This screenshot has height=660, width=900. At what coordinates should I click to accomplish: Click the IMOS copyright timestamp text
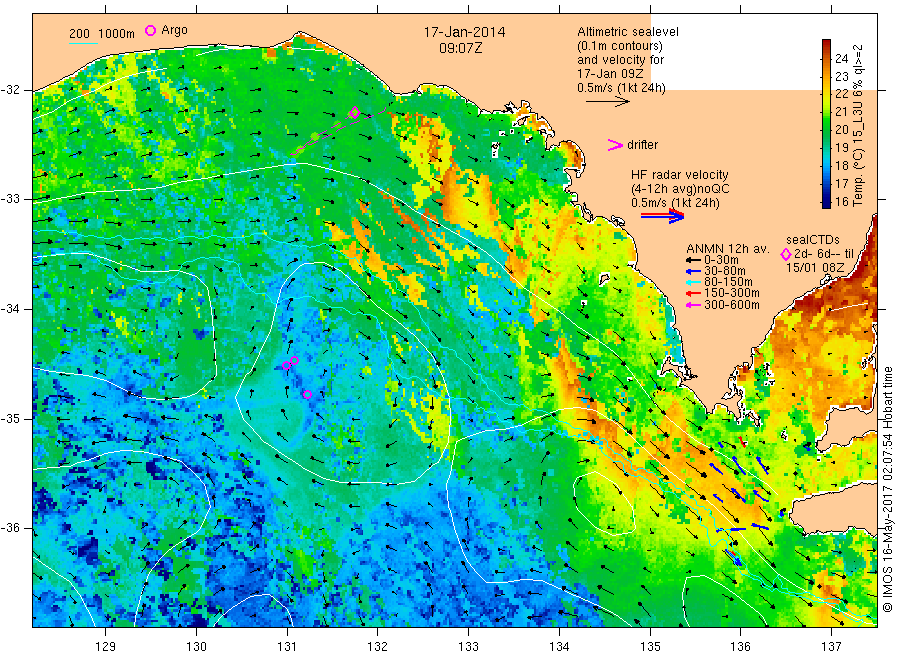[887, 490]
